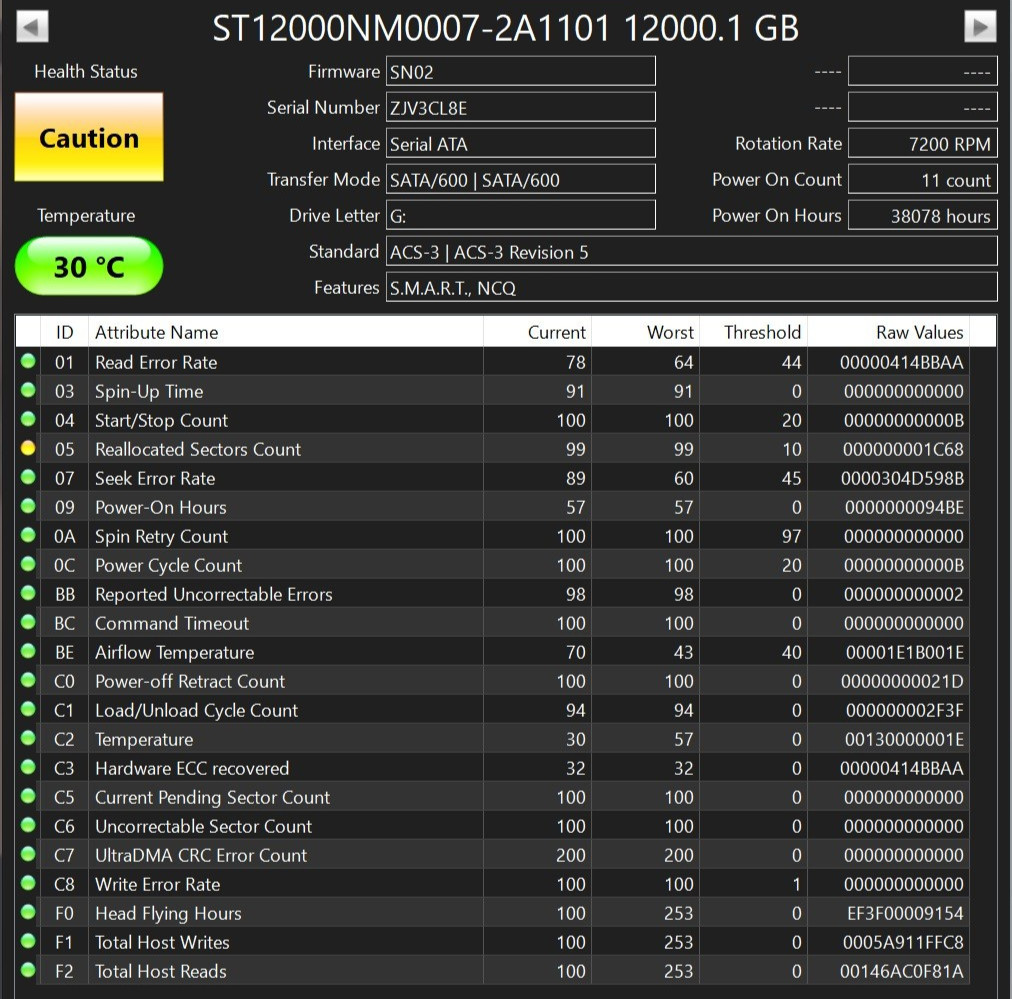Click the green status dot for Read Error Rate
1012x999 pixels.
pos(28,361)
